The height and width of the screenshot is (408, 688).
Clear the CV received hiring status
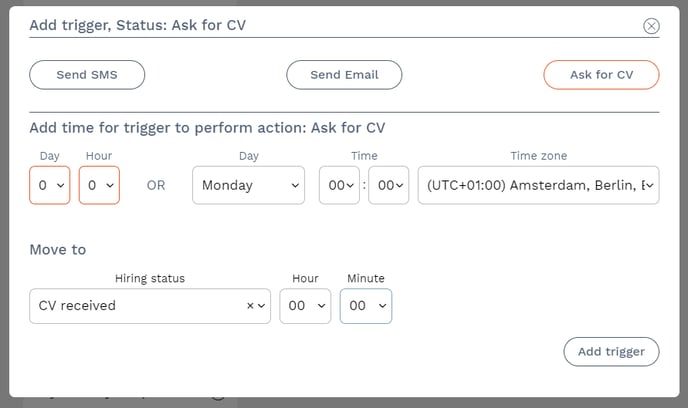coord(250,306)
